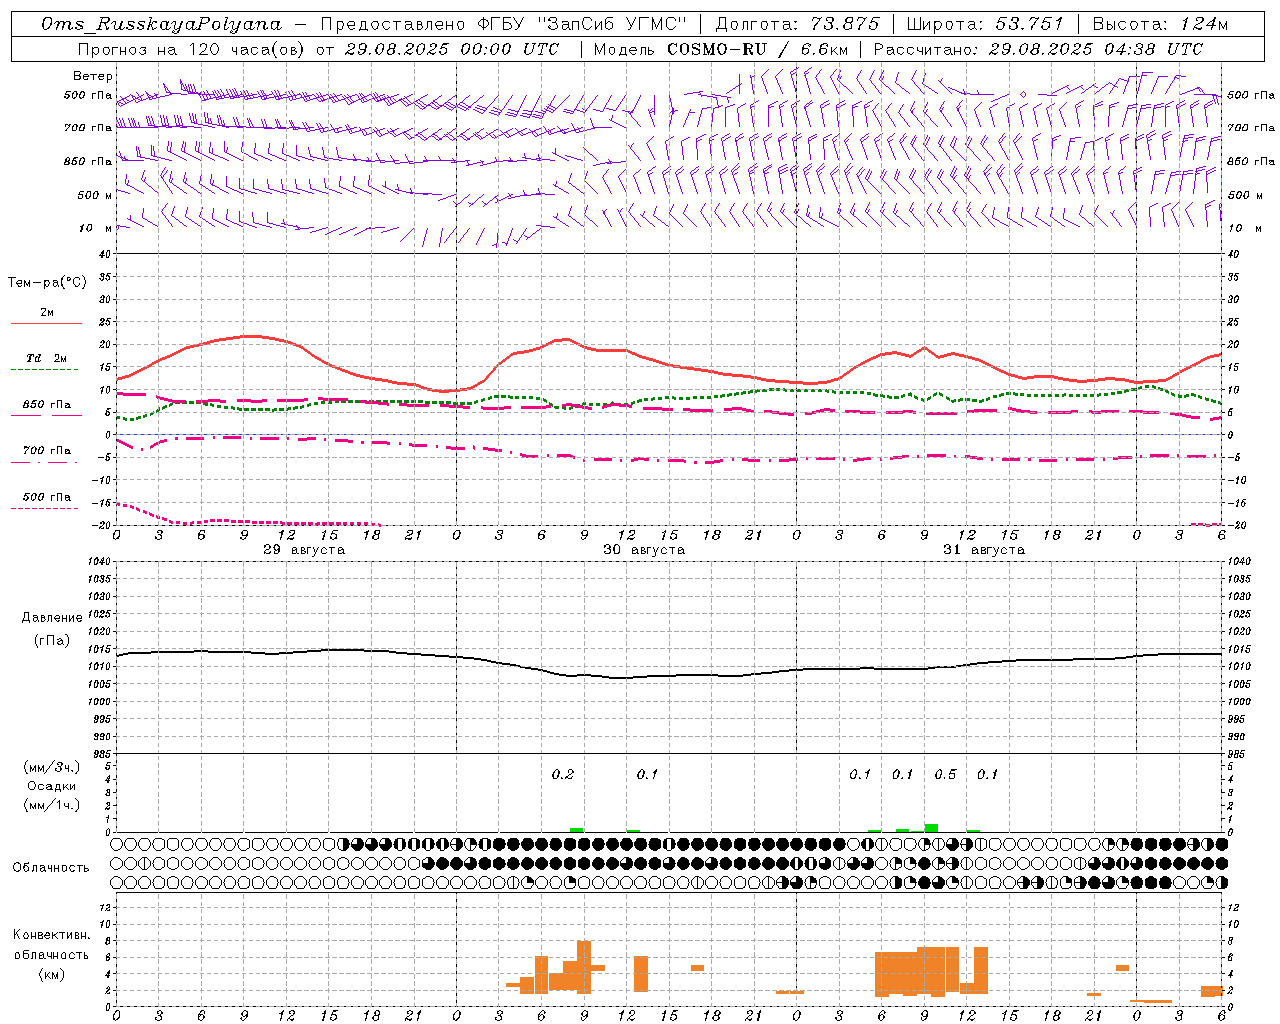Click the "(мм/3ч.)" precipitation unit label
1280x1024 pixels.
point(51,768)
